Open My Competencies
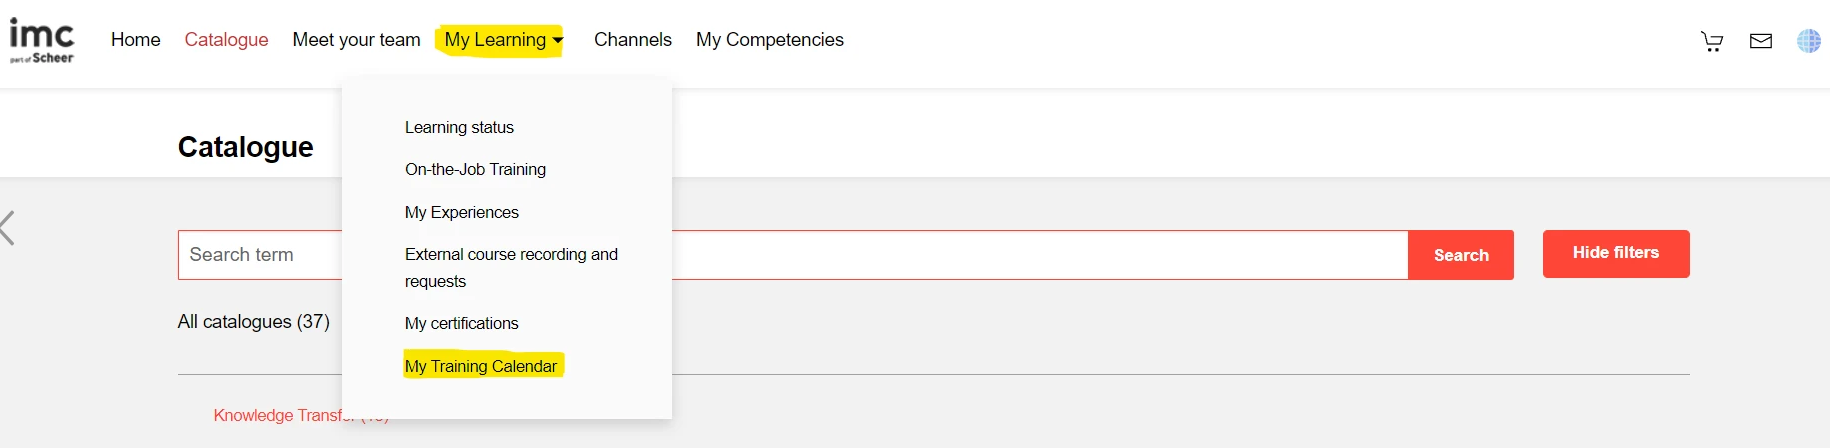 (x=769, y=40)
